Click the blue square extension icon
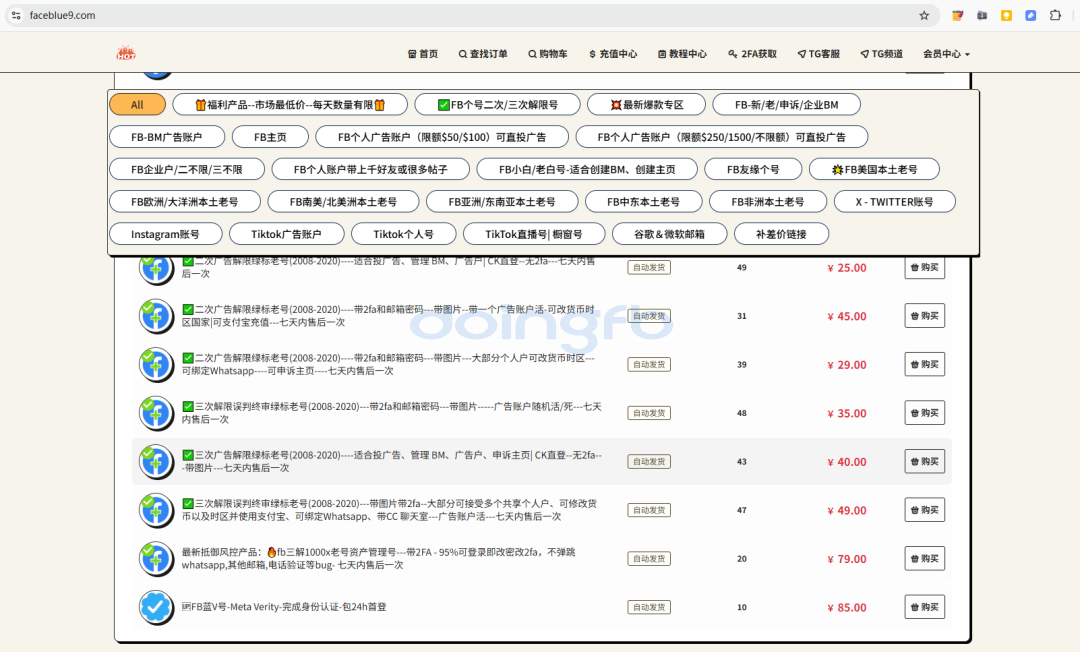Image resolution: width=1080 pixels, height=652 pixels. point(1030,15)
